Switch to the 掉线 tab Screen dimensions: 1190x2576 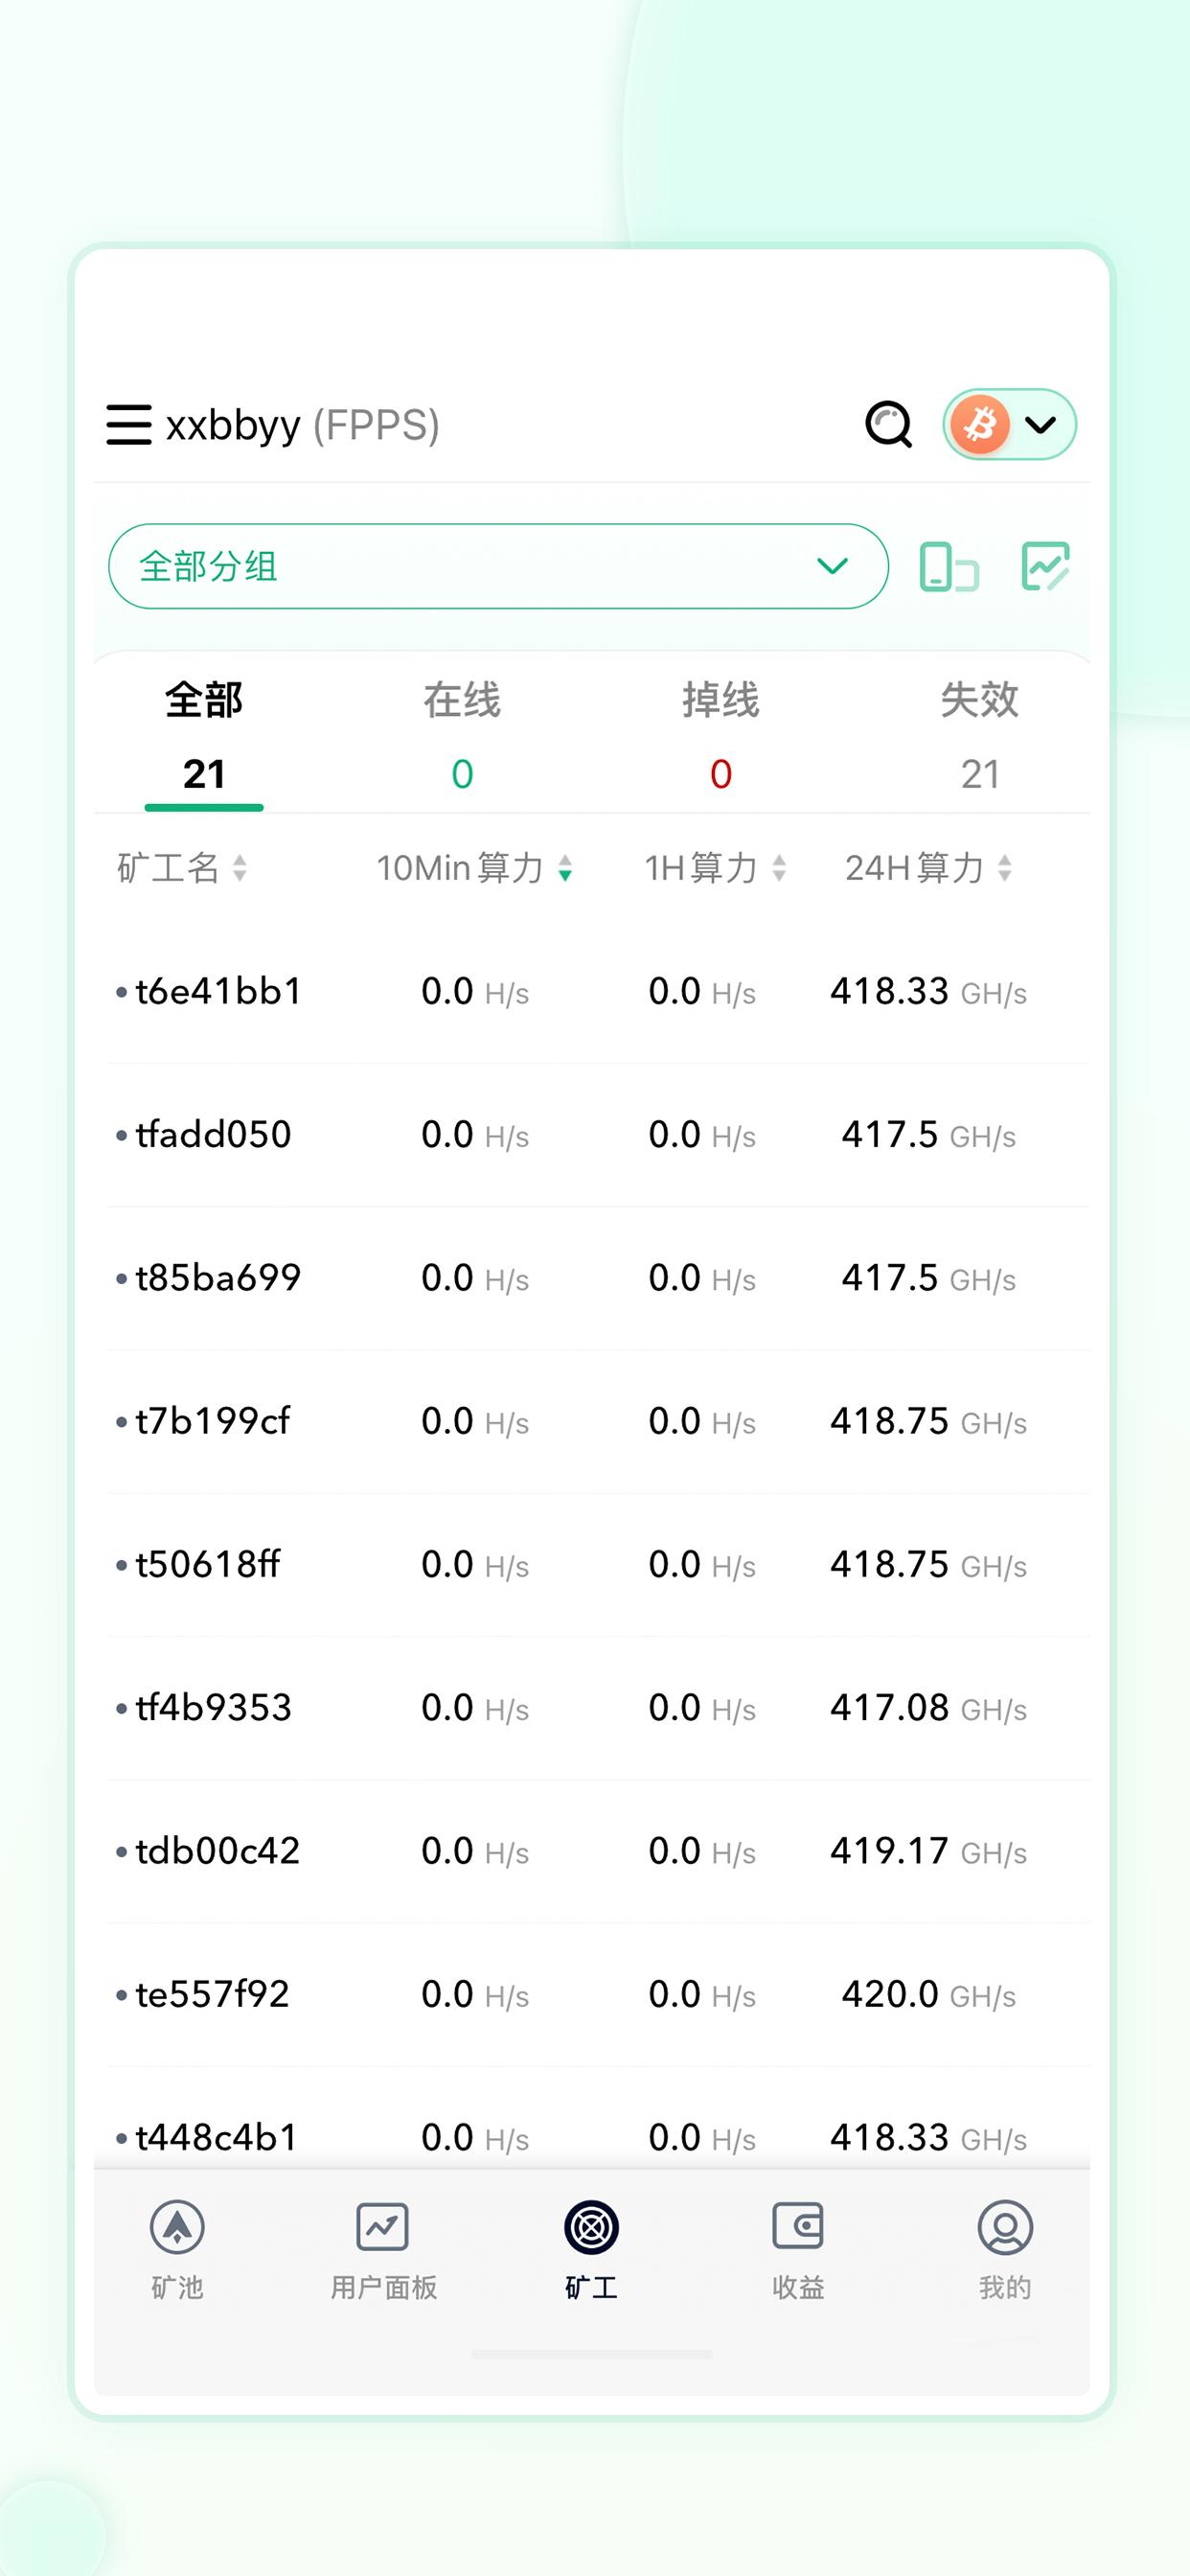click(x=721, y=737)
